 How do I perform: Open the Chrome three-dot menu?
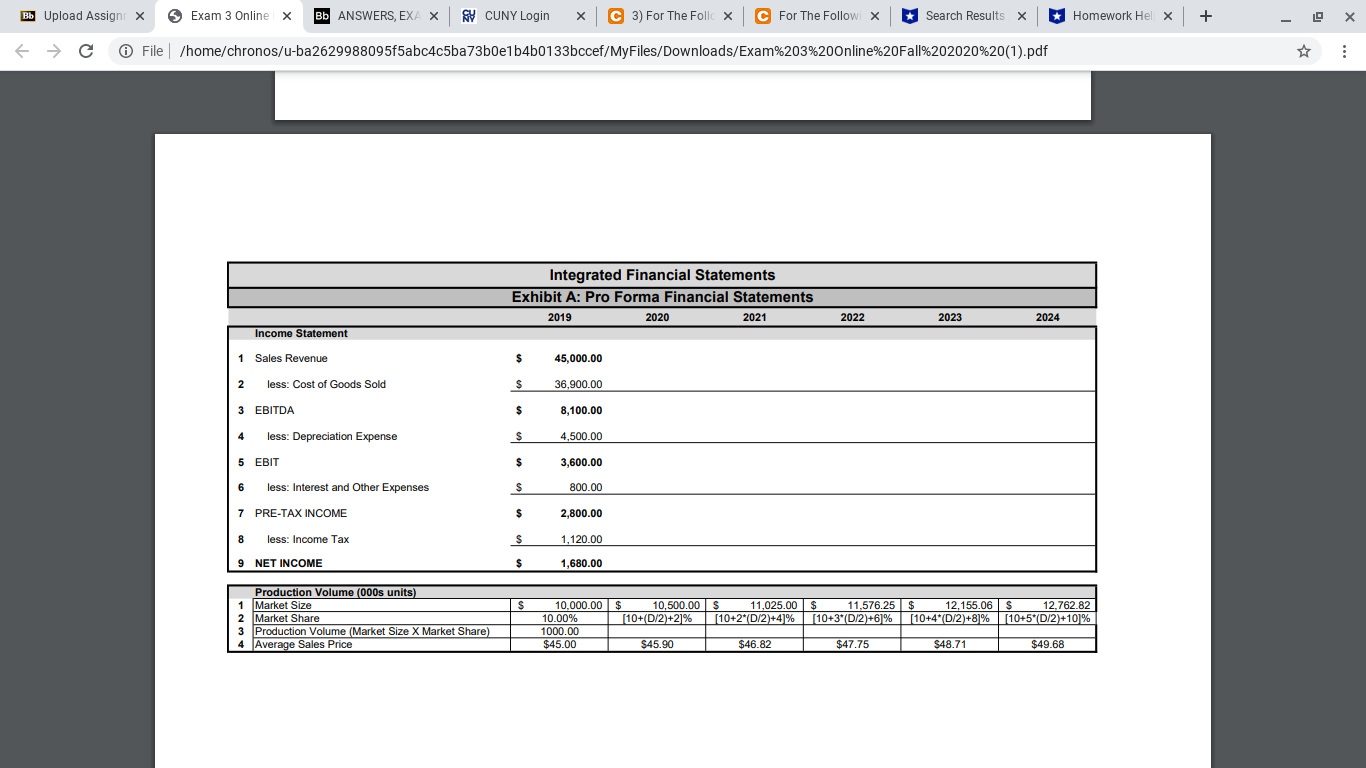1343,50
